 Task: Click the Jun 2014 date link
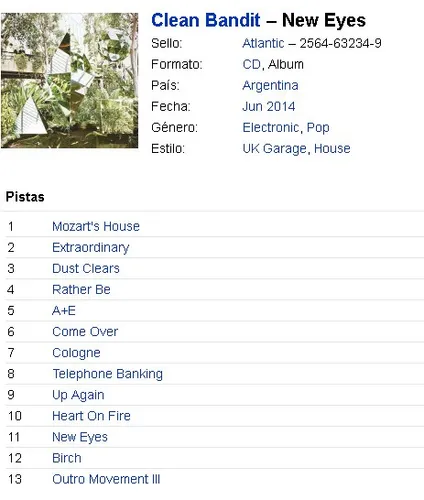tap(269, 106)
